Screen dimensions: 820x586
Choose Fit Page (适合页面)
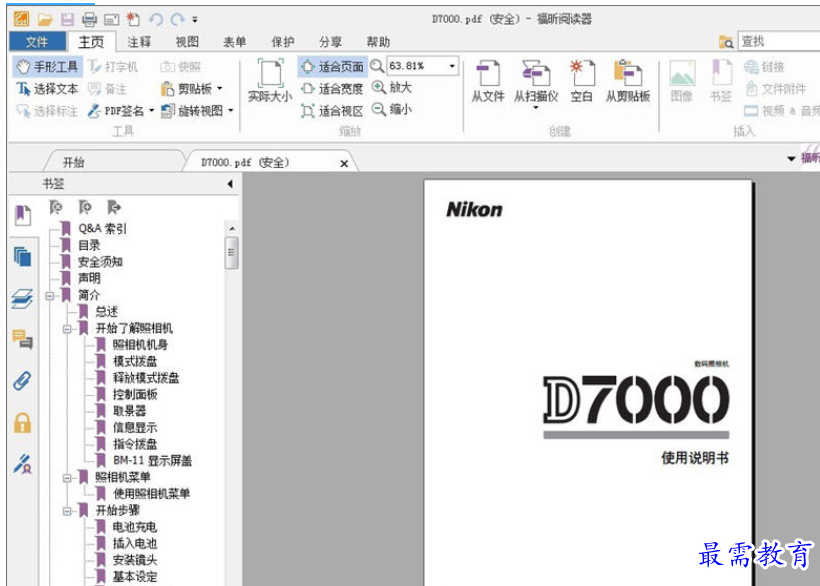tap(333, 66)
